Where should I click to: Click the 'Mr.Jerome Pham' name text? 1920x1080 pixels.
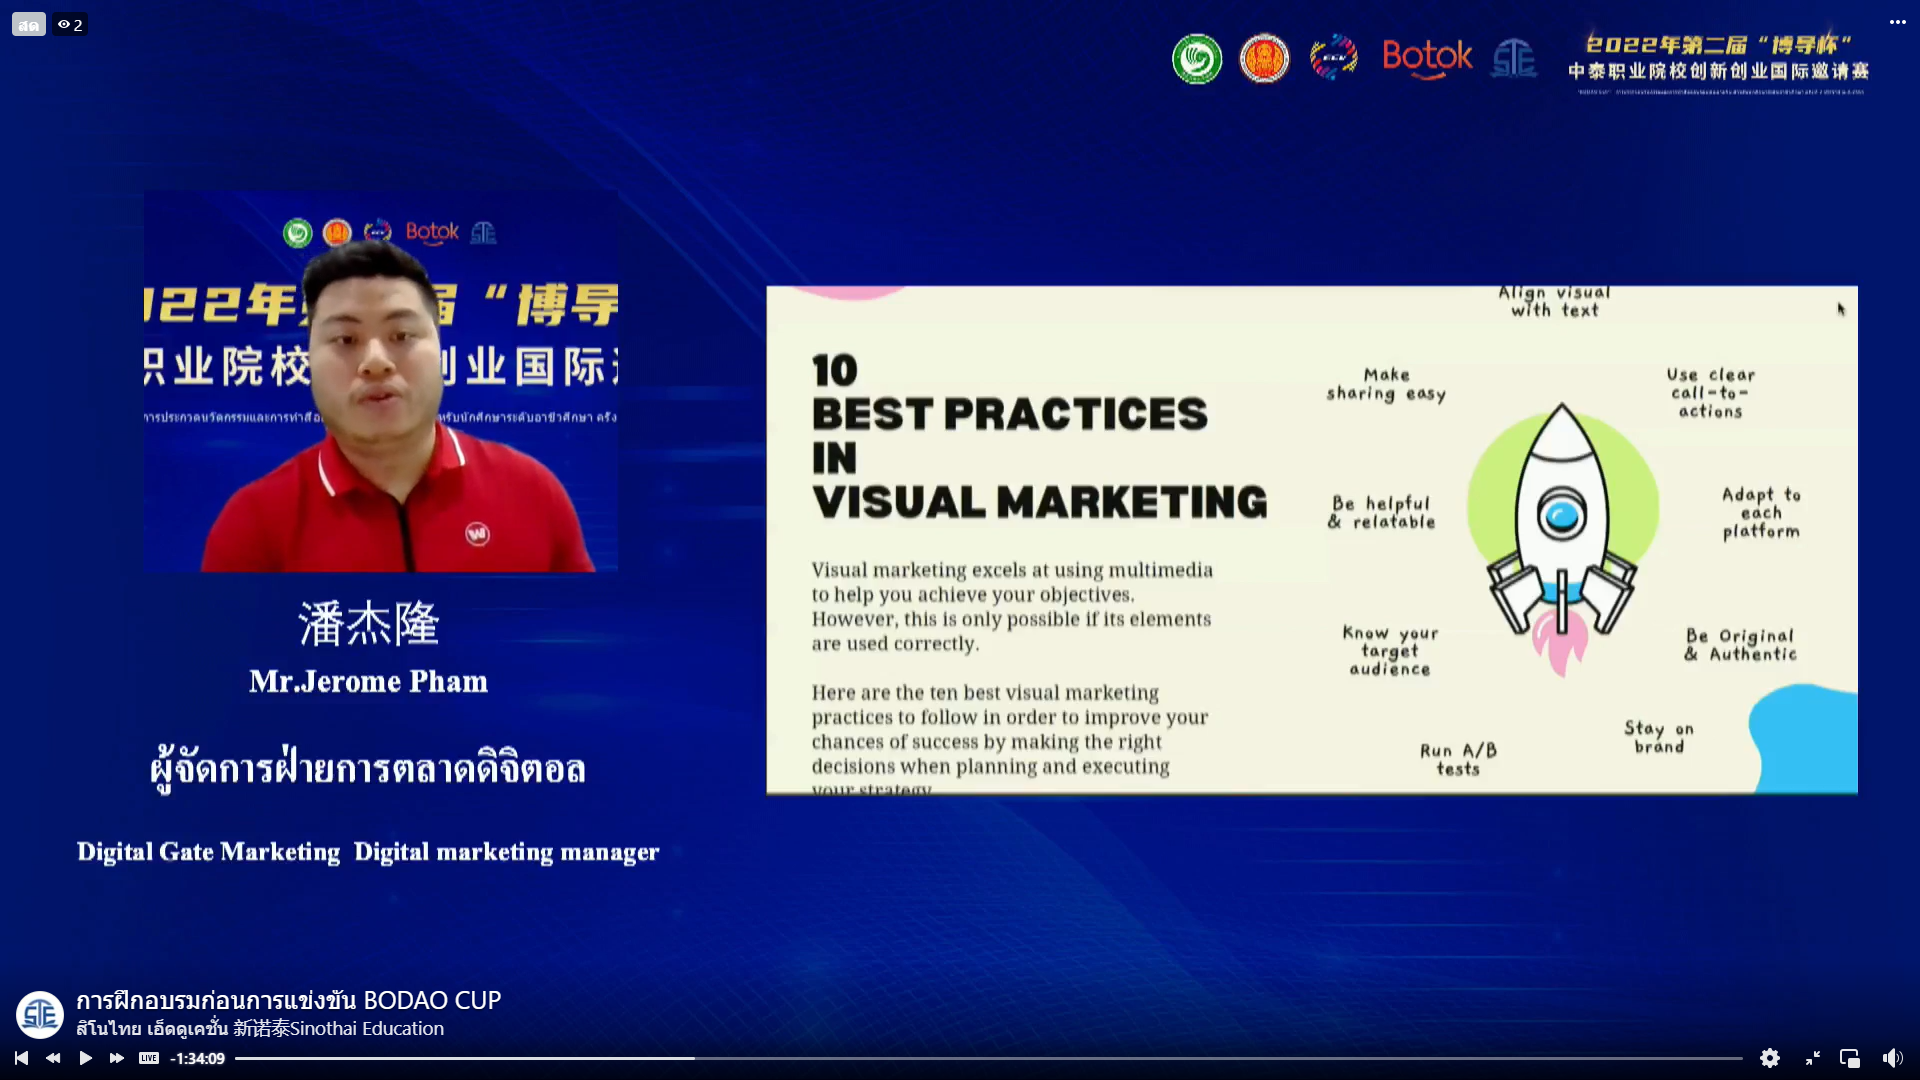coord(368,681)
